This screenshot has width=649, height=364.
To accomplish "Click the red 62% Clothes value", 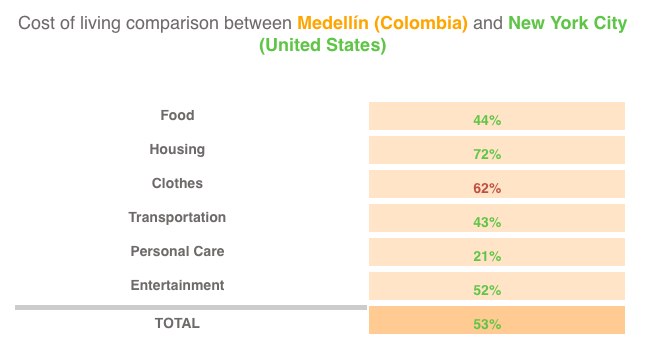I will (x=487, y=188).
